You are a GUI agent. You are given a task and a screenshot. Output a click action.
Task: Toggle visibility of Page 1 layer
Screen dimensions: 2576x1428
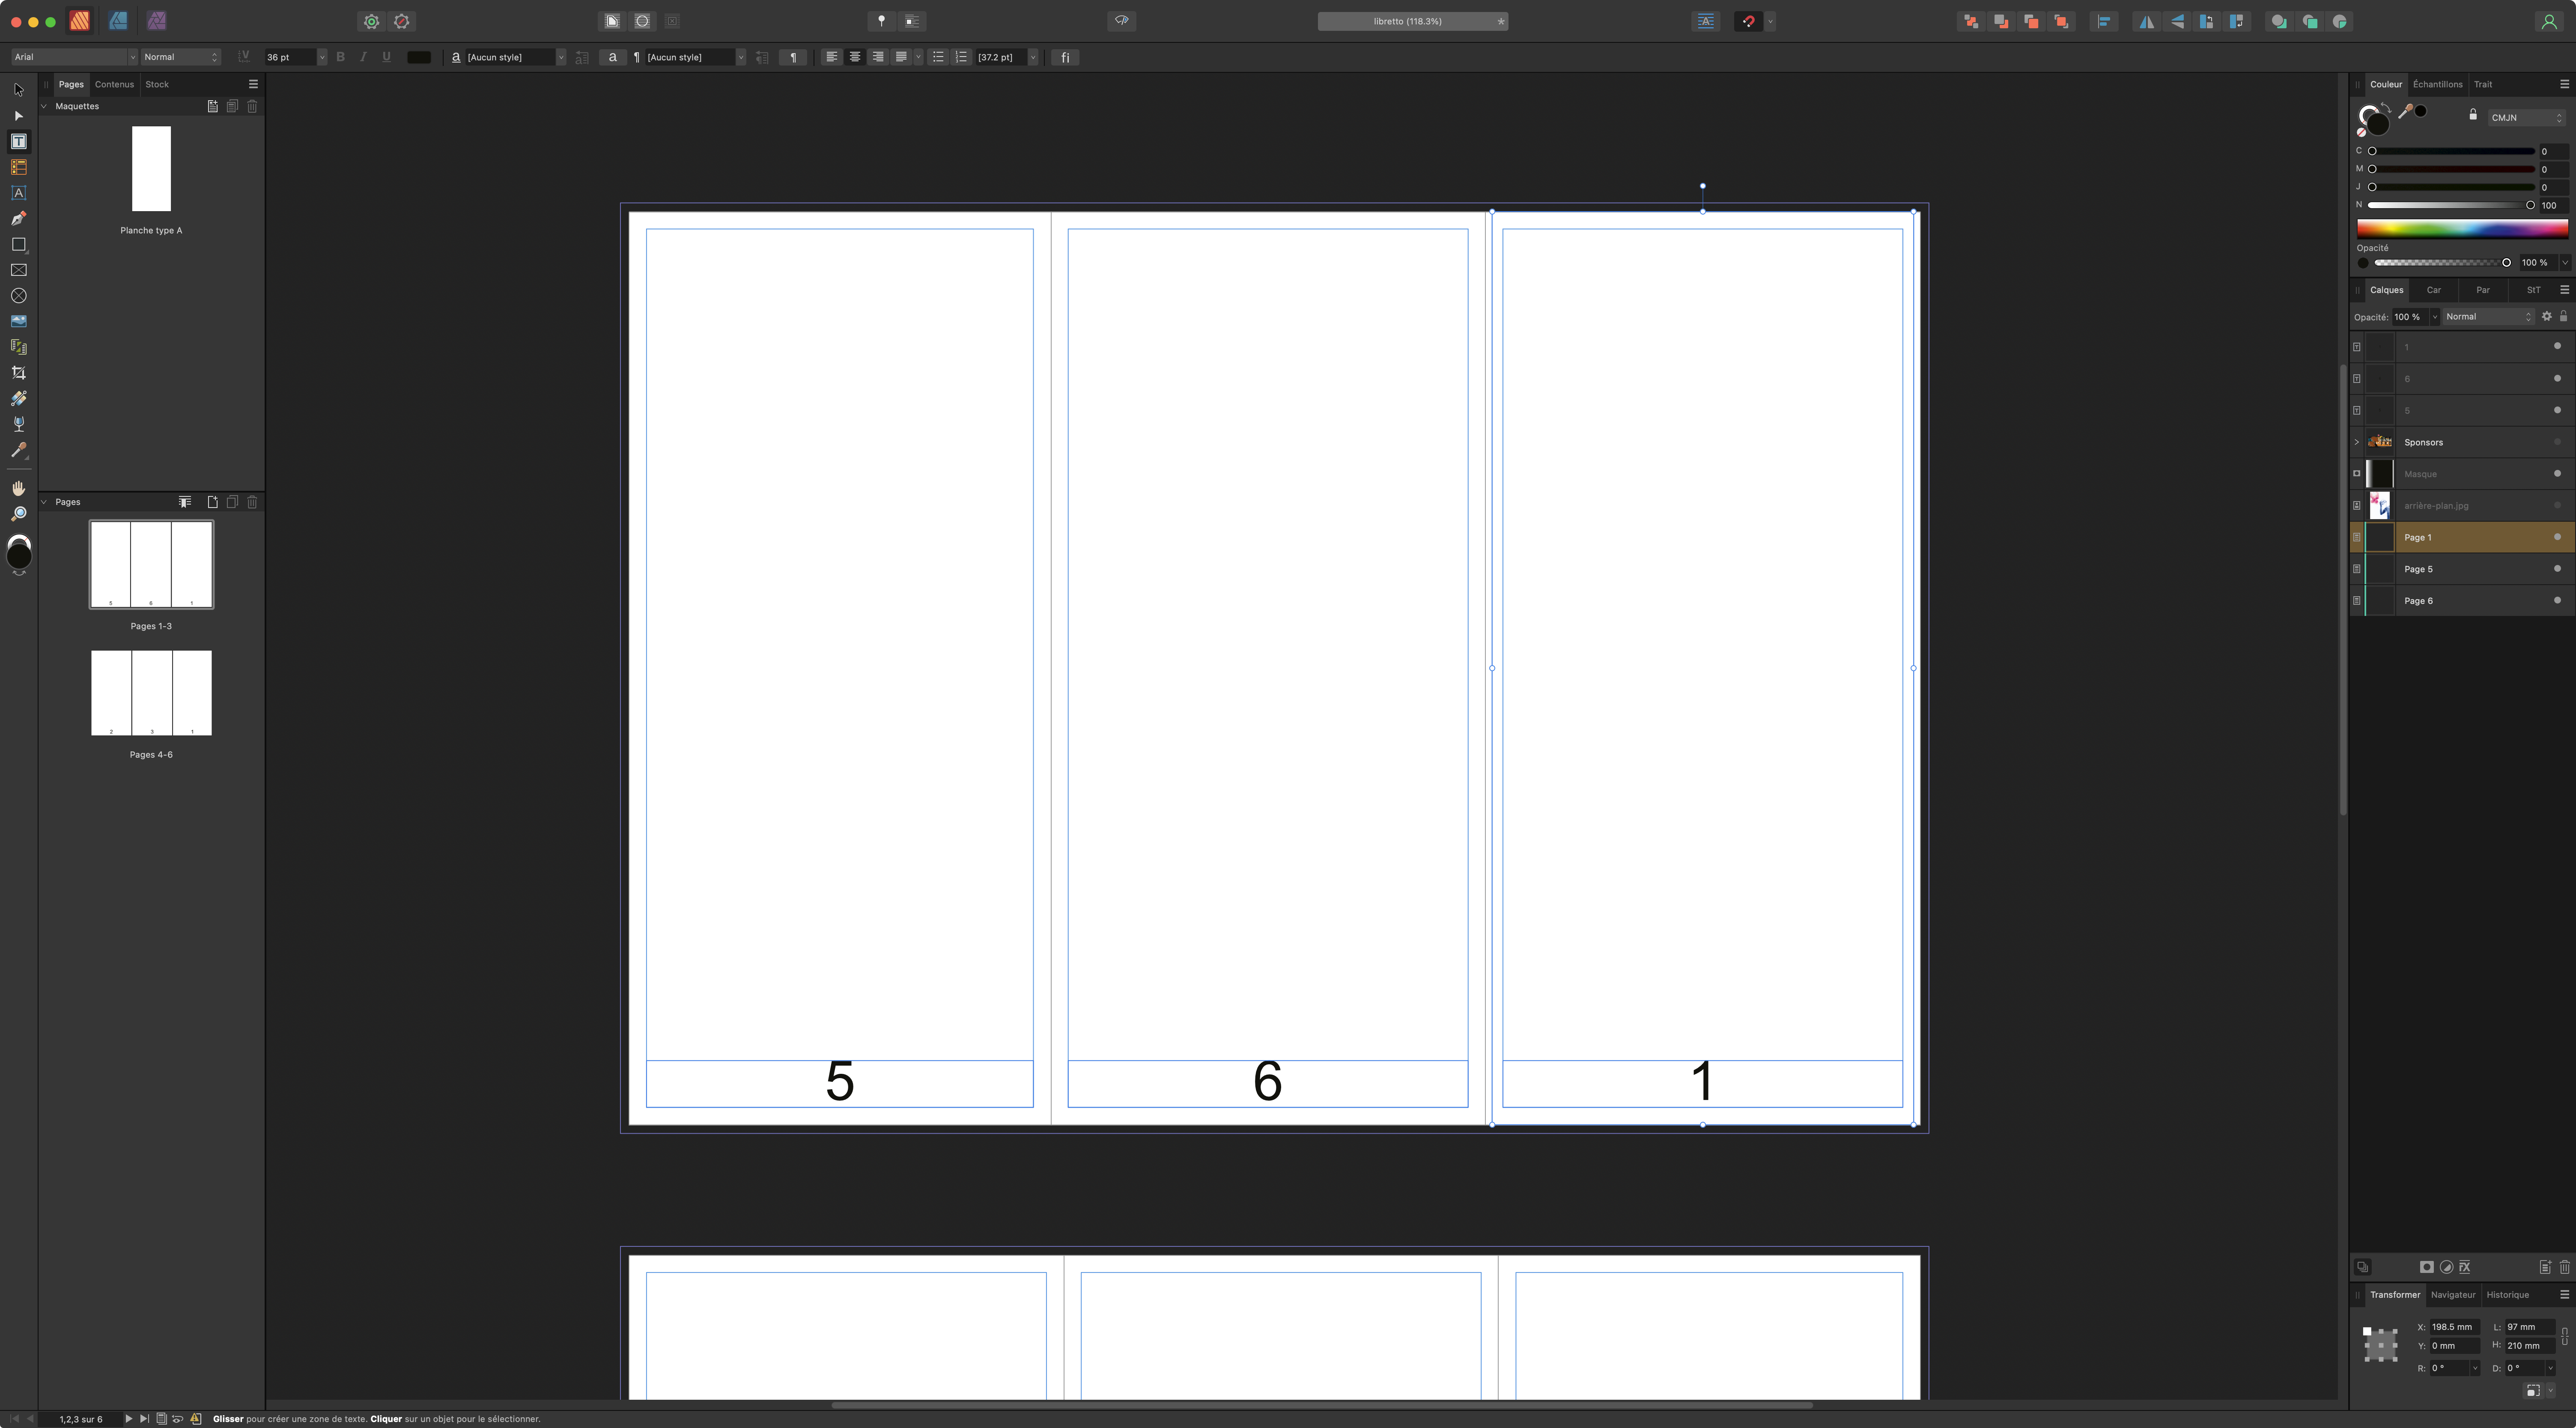[x=2558, y=537]
